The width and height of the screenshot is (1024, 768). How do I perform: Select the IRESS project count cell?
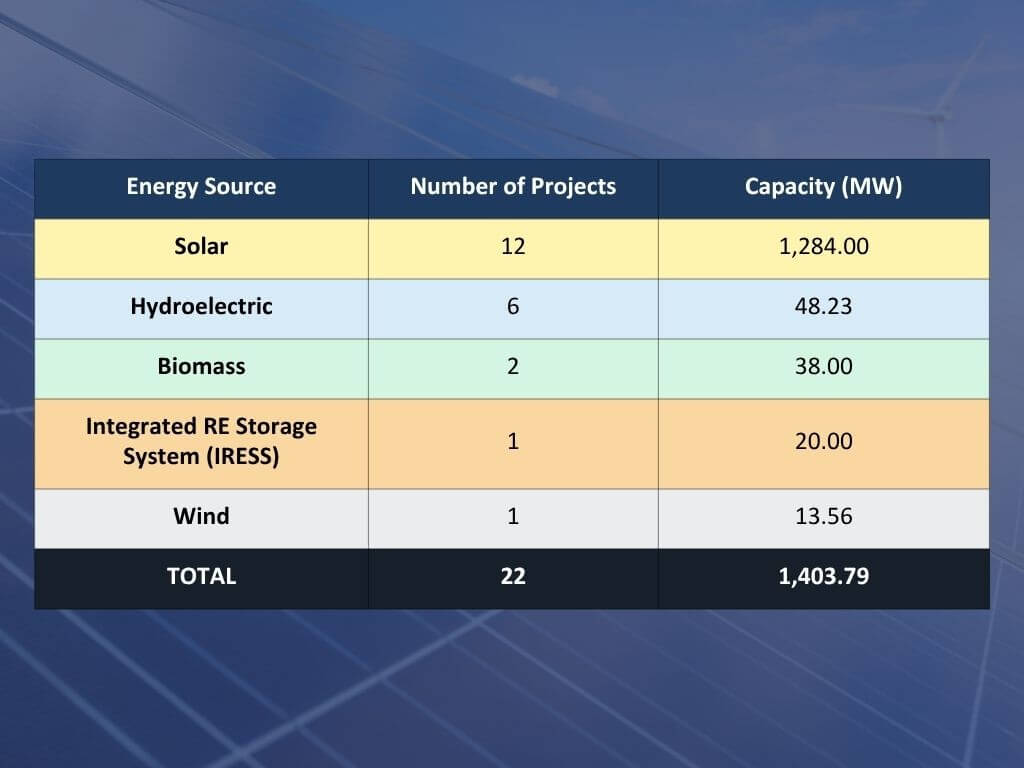pos(513,441)
